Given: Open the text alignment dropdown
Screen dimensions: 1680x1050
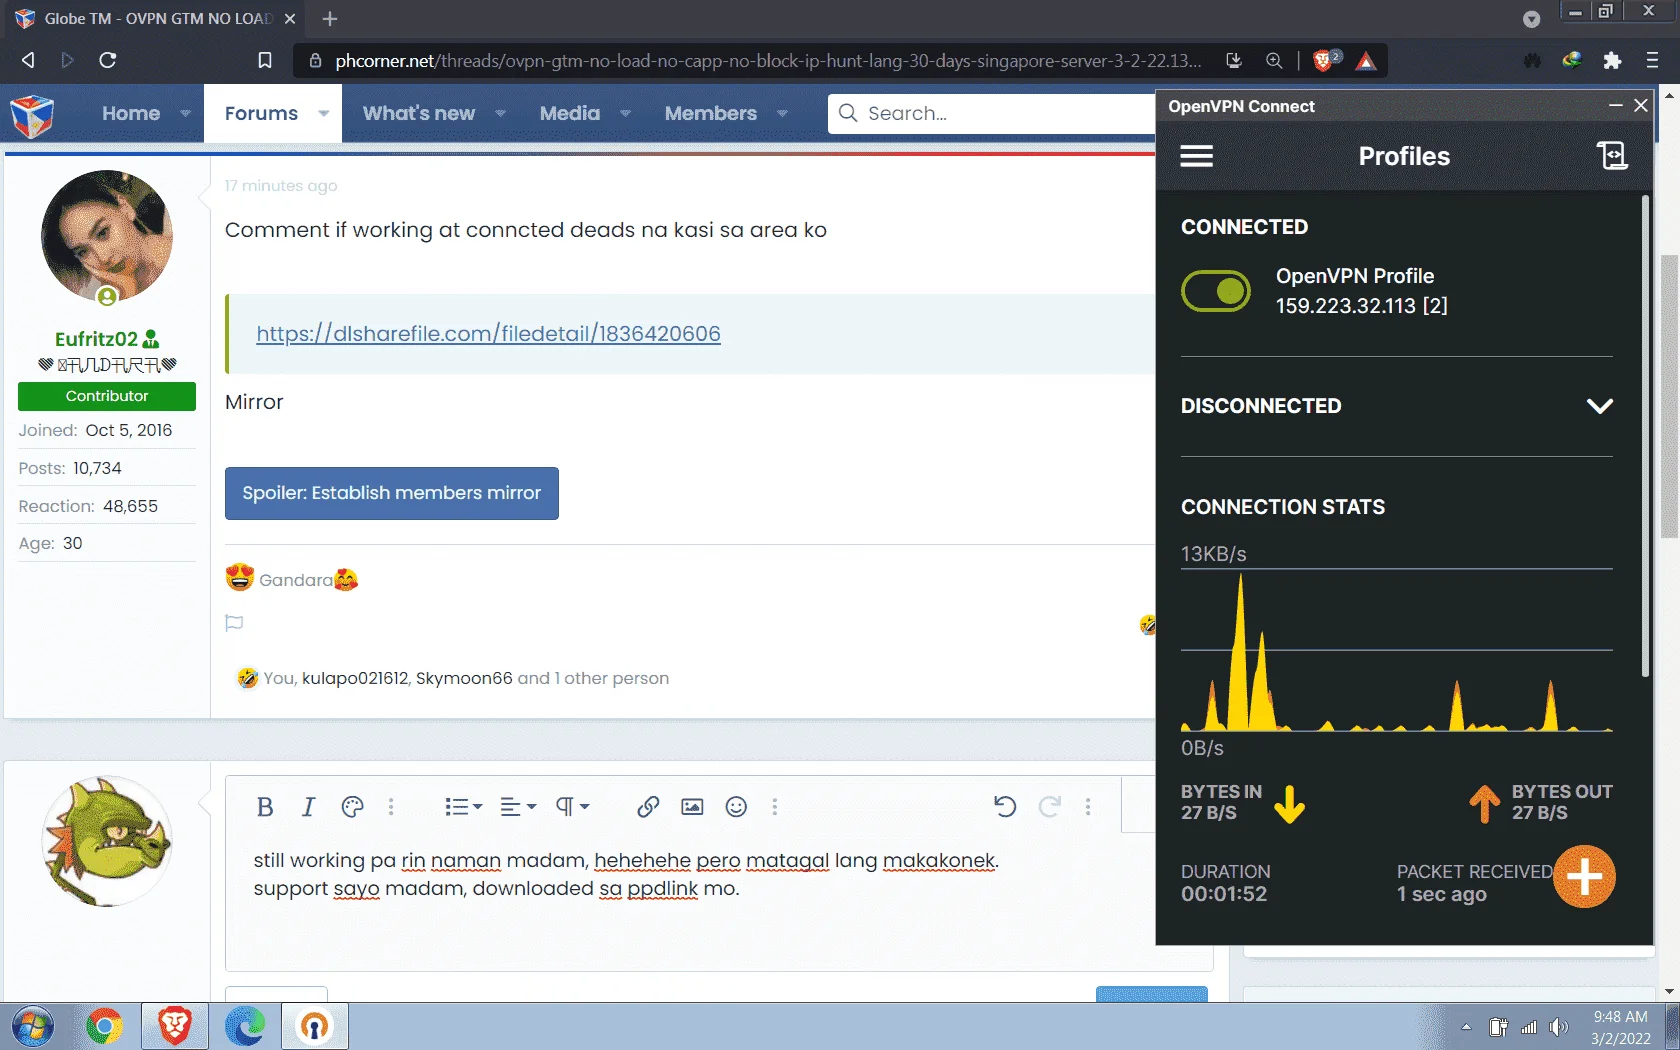Looking at the screenshot, I should point(518,807).
